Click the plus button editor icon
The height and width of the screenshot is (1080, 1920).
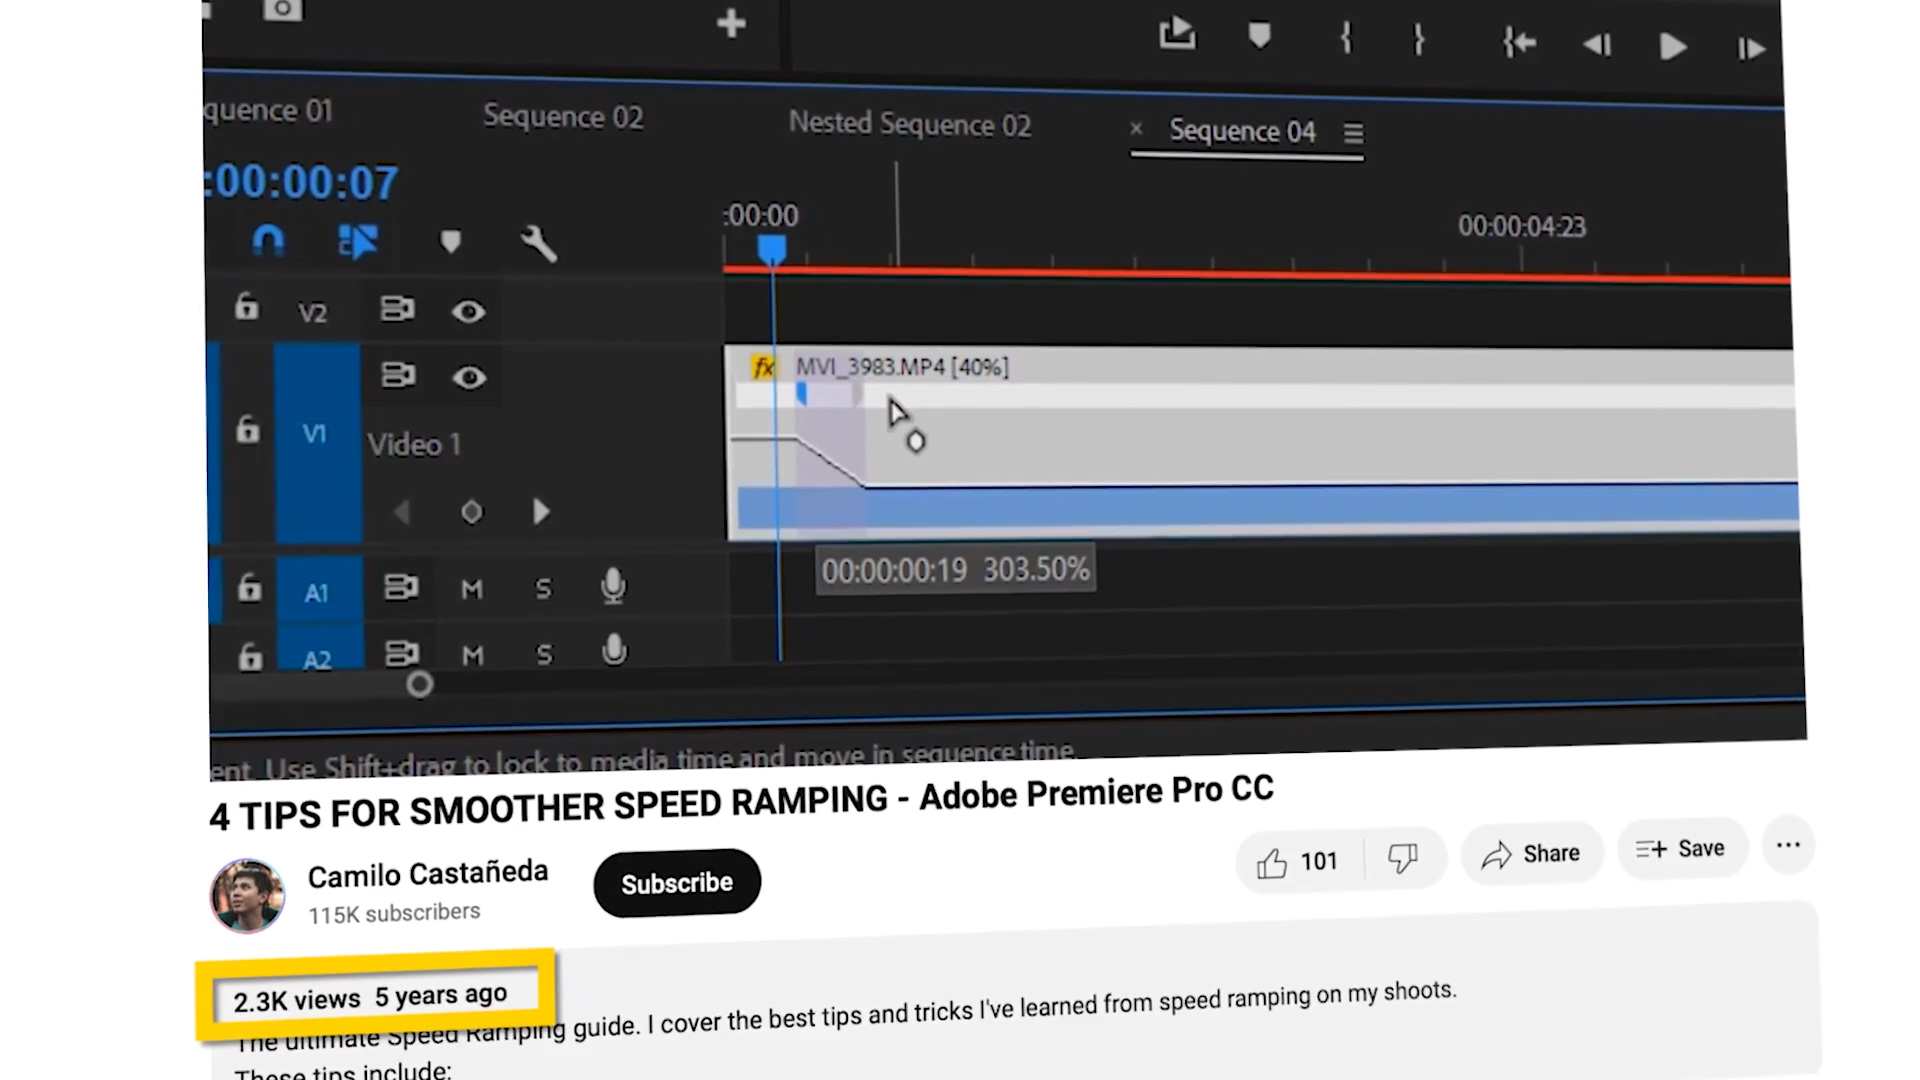[x=731, y=24]
